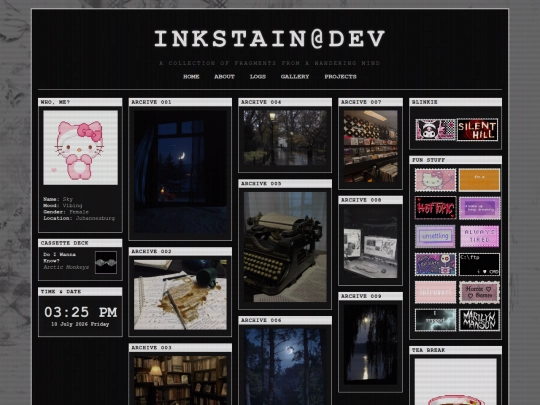
Task: Click the 'Do I Wanna Know?' song title
Action: [59, 257]
